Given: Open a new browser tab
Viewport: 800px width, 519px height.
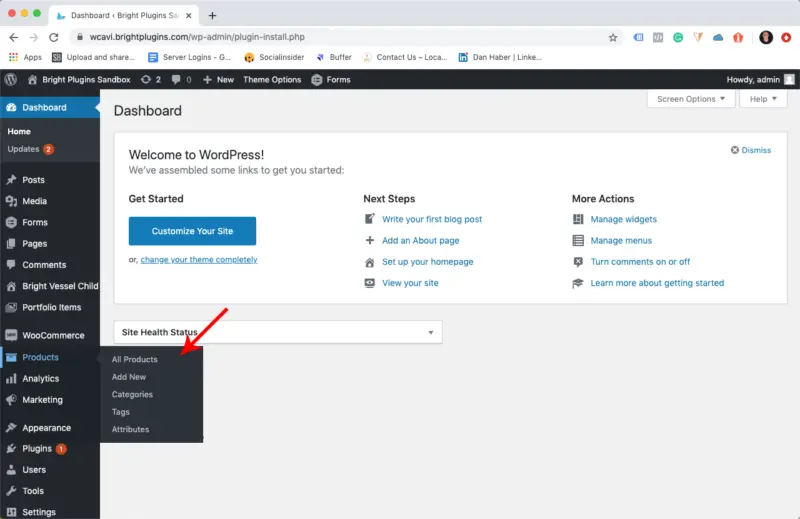Looking at the screenshot, I should (212, 15).
